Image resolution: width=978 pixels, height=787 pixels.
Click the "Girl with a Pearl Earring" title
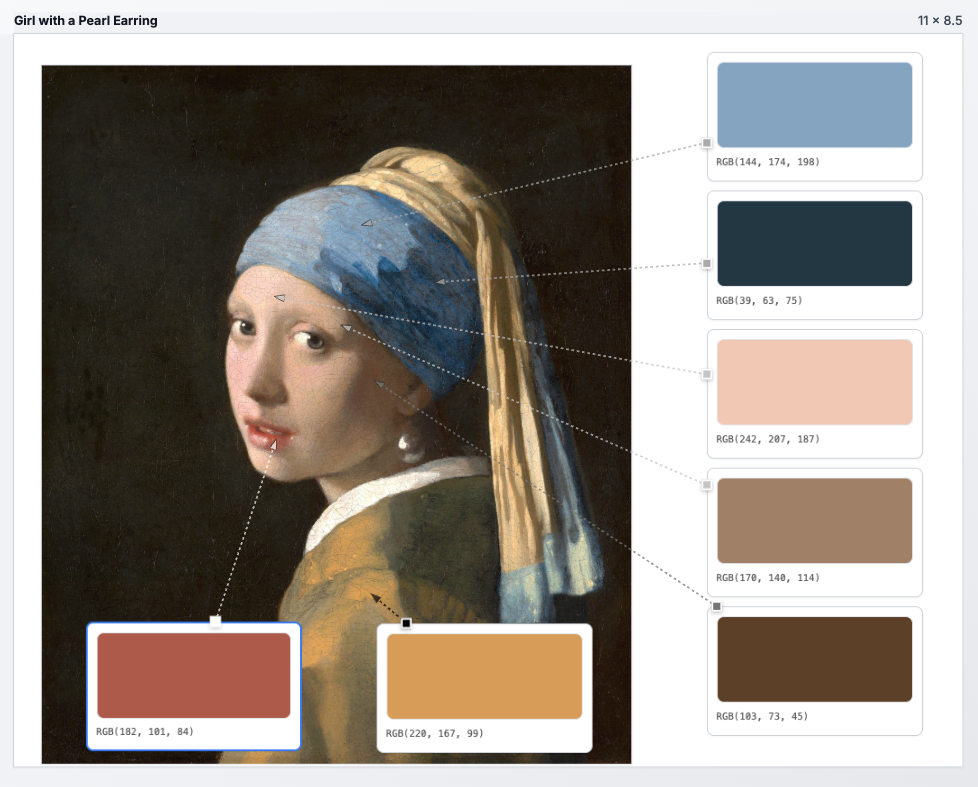86,20
